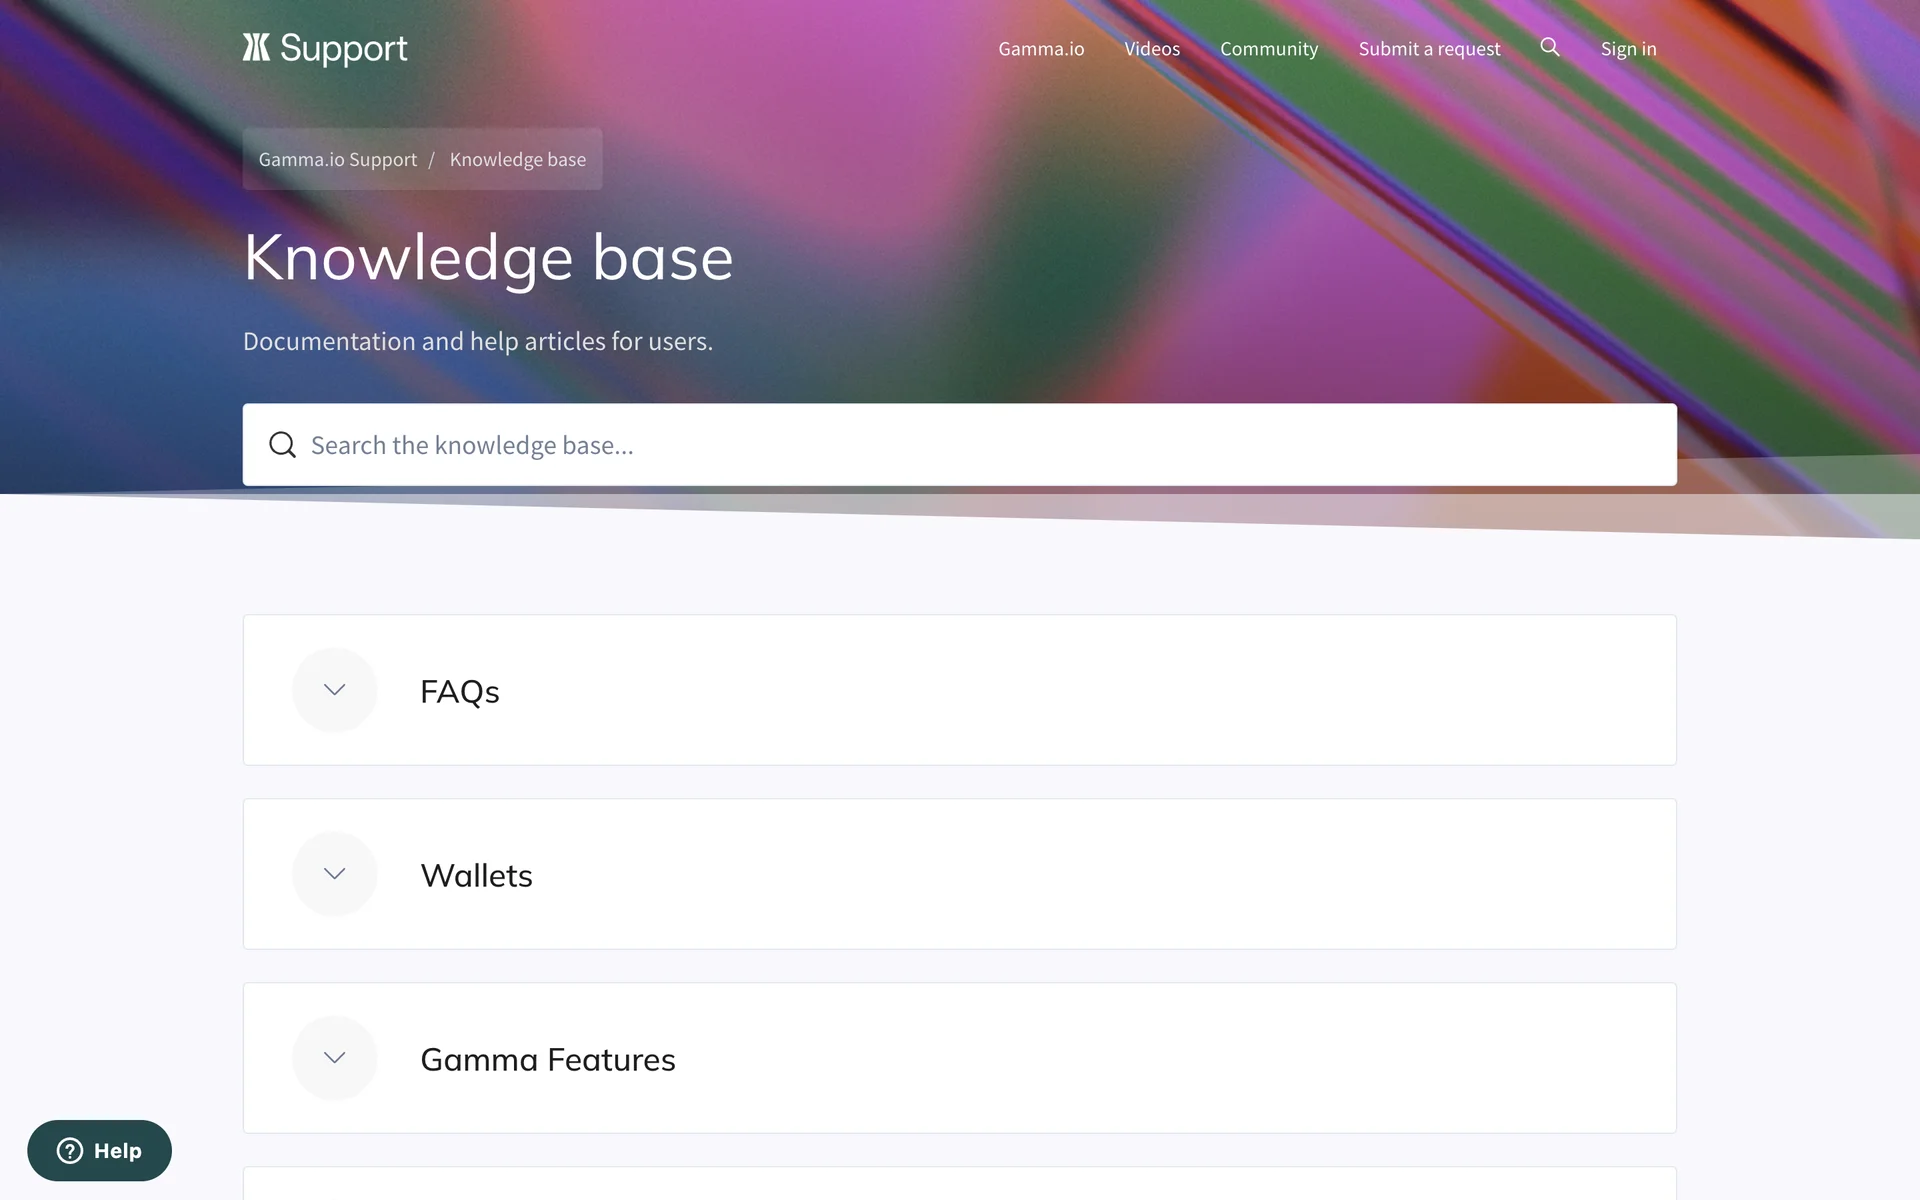Open search via header magnifier icon
This screenshot has width=1920, height=1200.
[x=1549, y=47]
